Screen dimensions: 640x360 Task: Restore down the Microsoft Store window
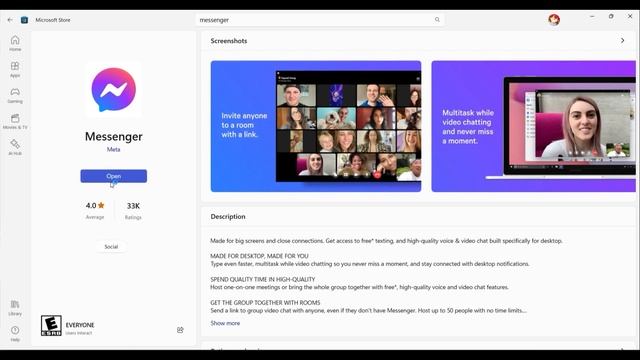coord(611,16)
